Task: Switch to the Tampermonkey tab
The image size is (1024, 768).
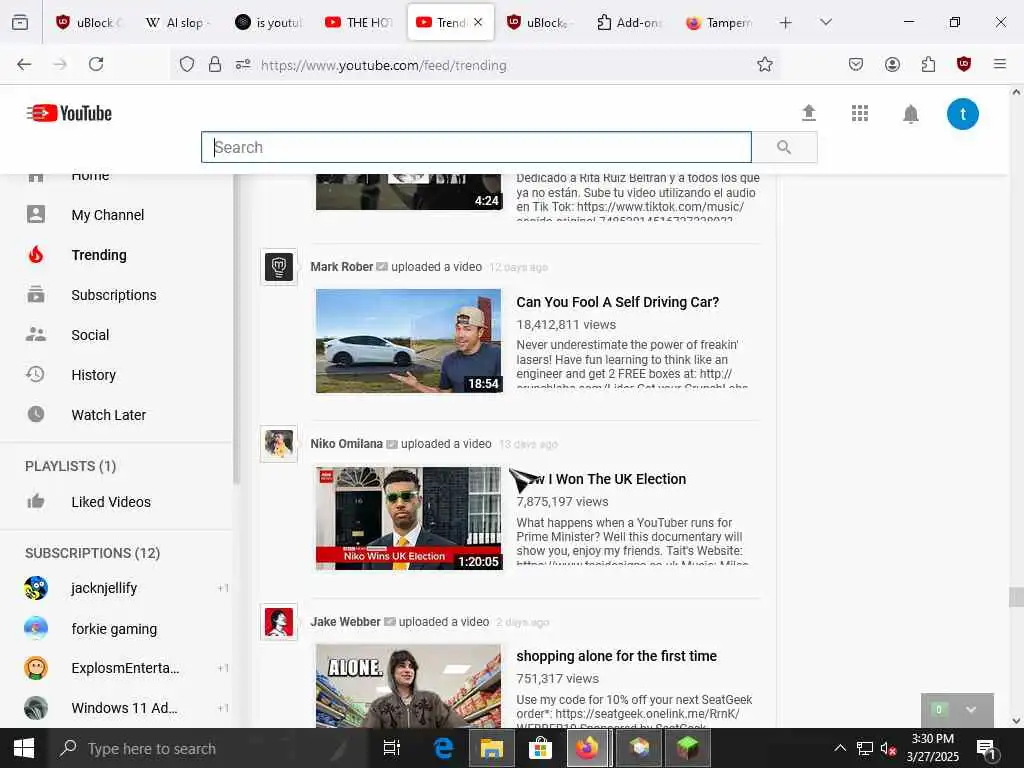Action: coord(720,22)
